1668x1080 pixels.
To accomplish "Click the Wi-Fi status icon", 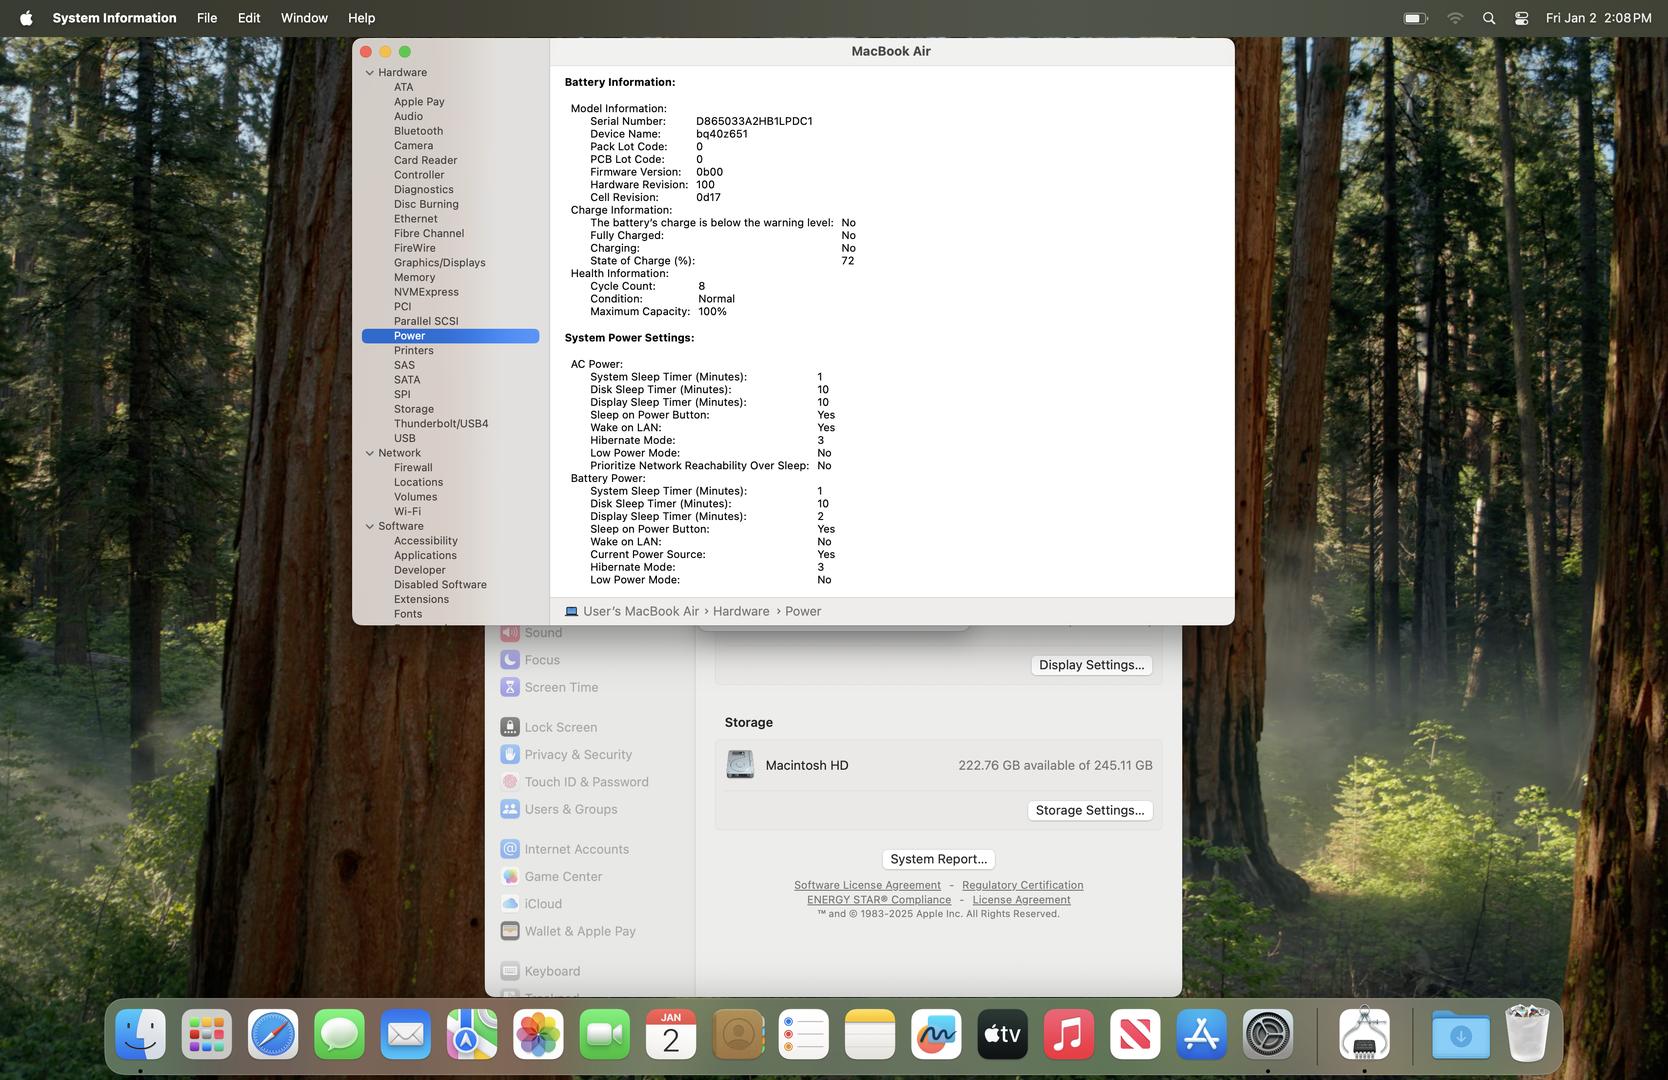I will pos(1455,18).
